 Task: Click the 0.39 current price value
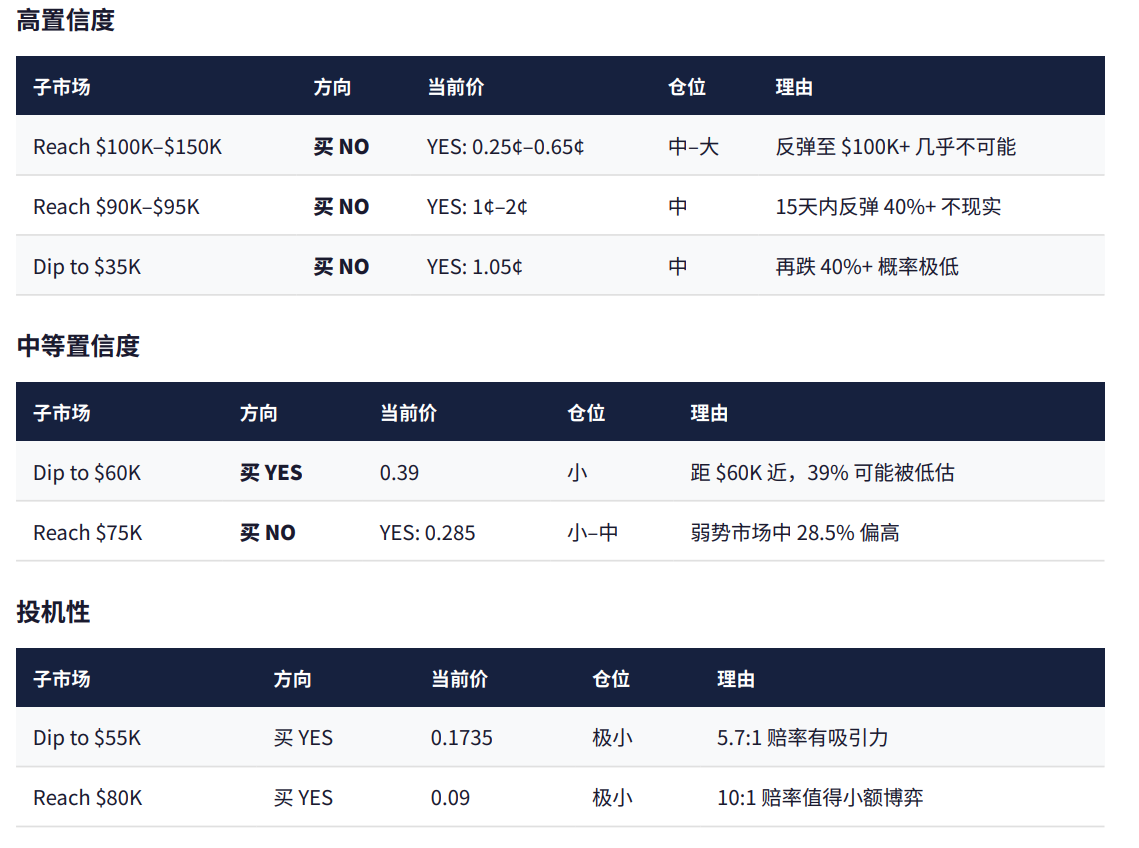399,473
